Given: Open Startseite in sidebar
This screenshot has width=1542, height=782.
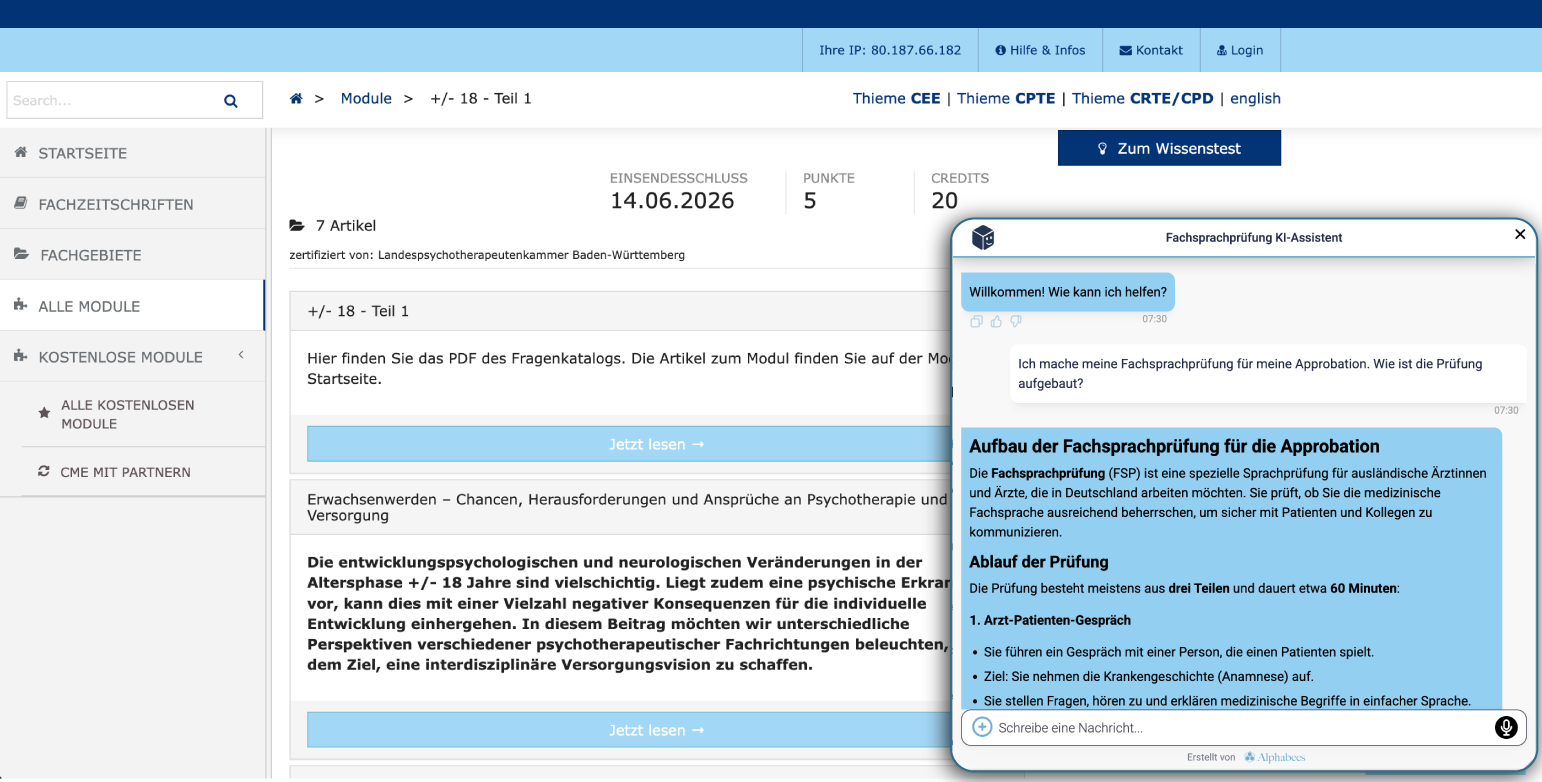Looking at the screenshot, I should (132, 153).
